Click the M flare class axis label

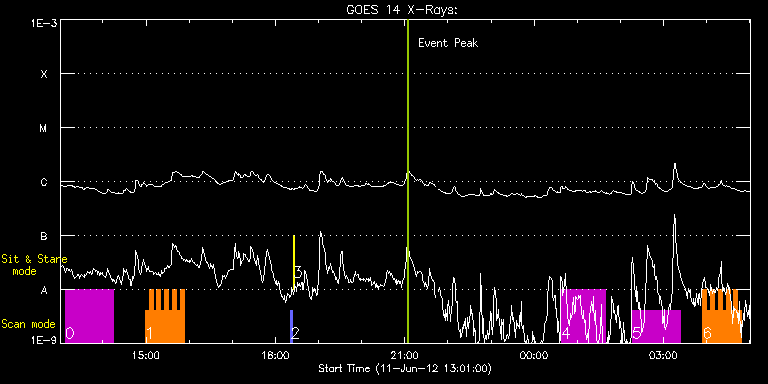(x=44, y=128)
